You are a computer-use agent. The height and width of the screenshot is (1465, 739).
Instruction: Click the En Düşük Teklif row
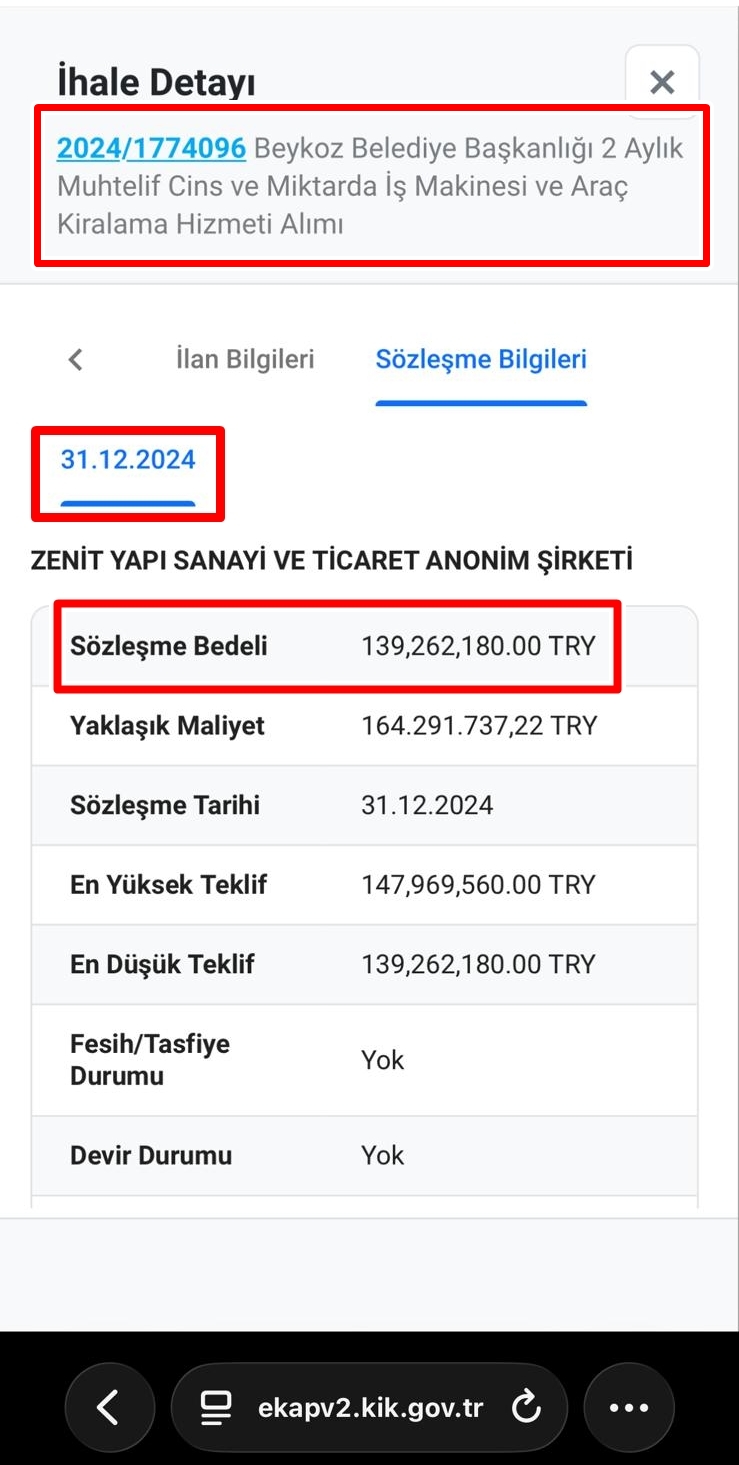tap(364, 965)
